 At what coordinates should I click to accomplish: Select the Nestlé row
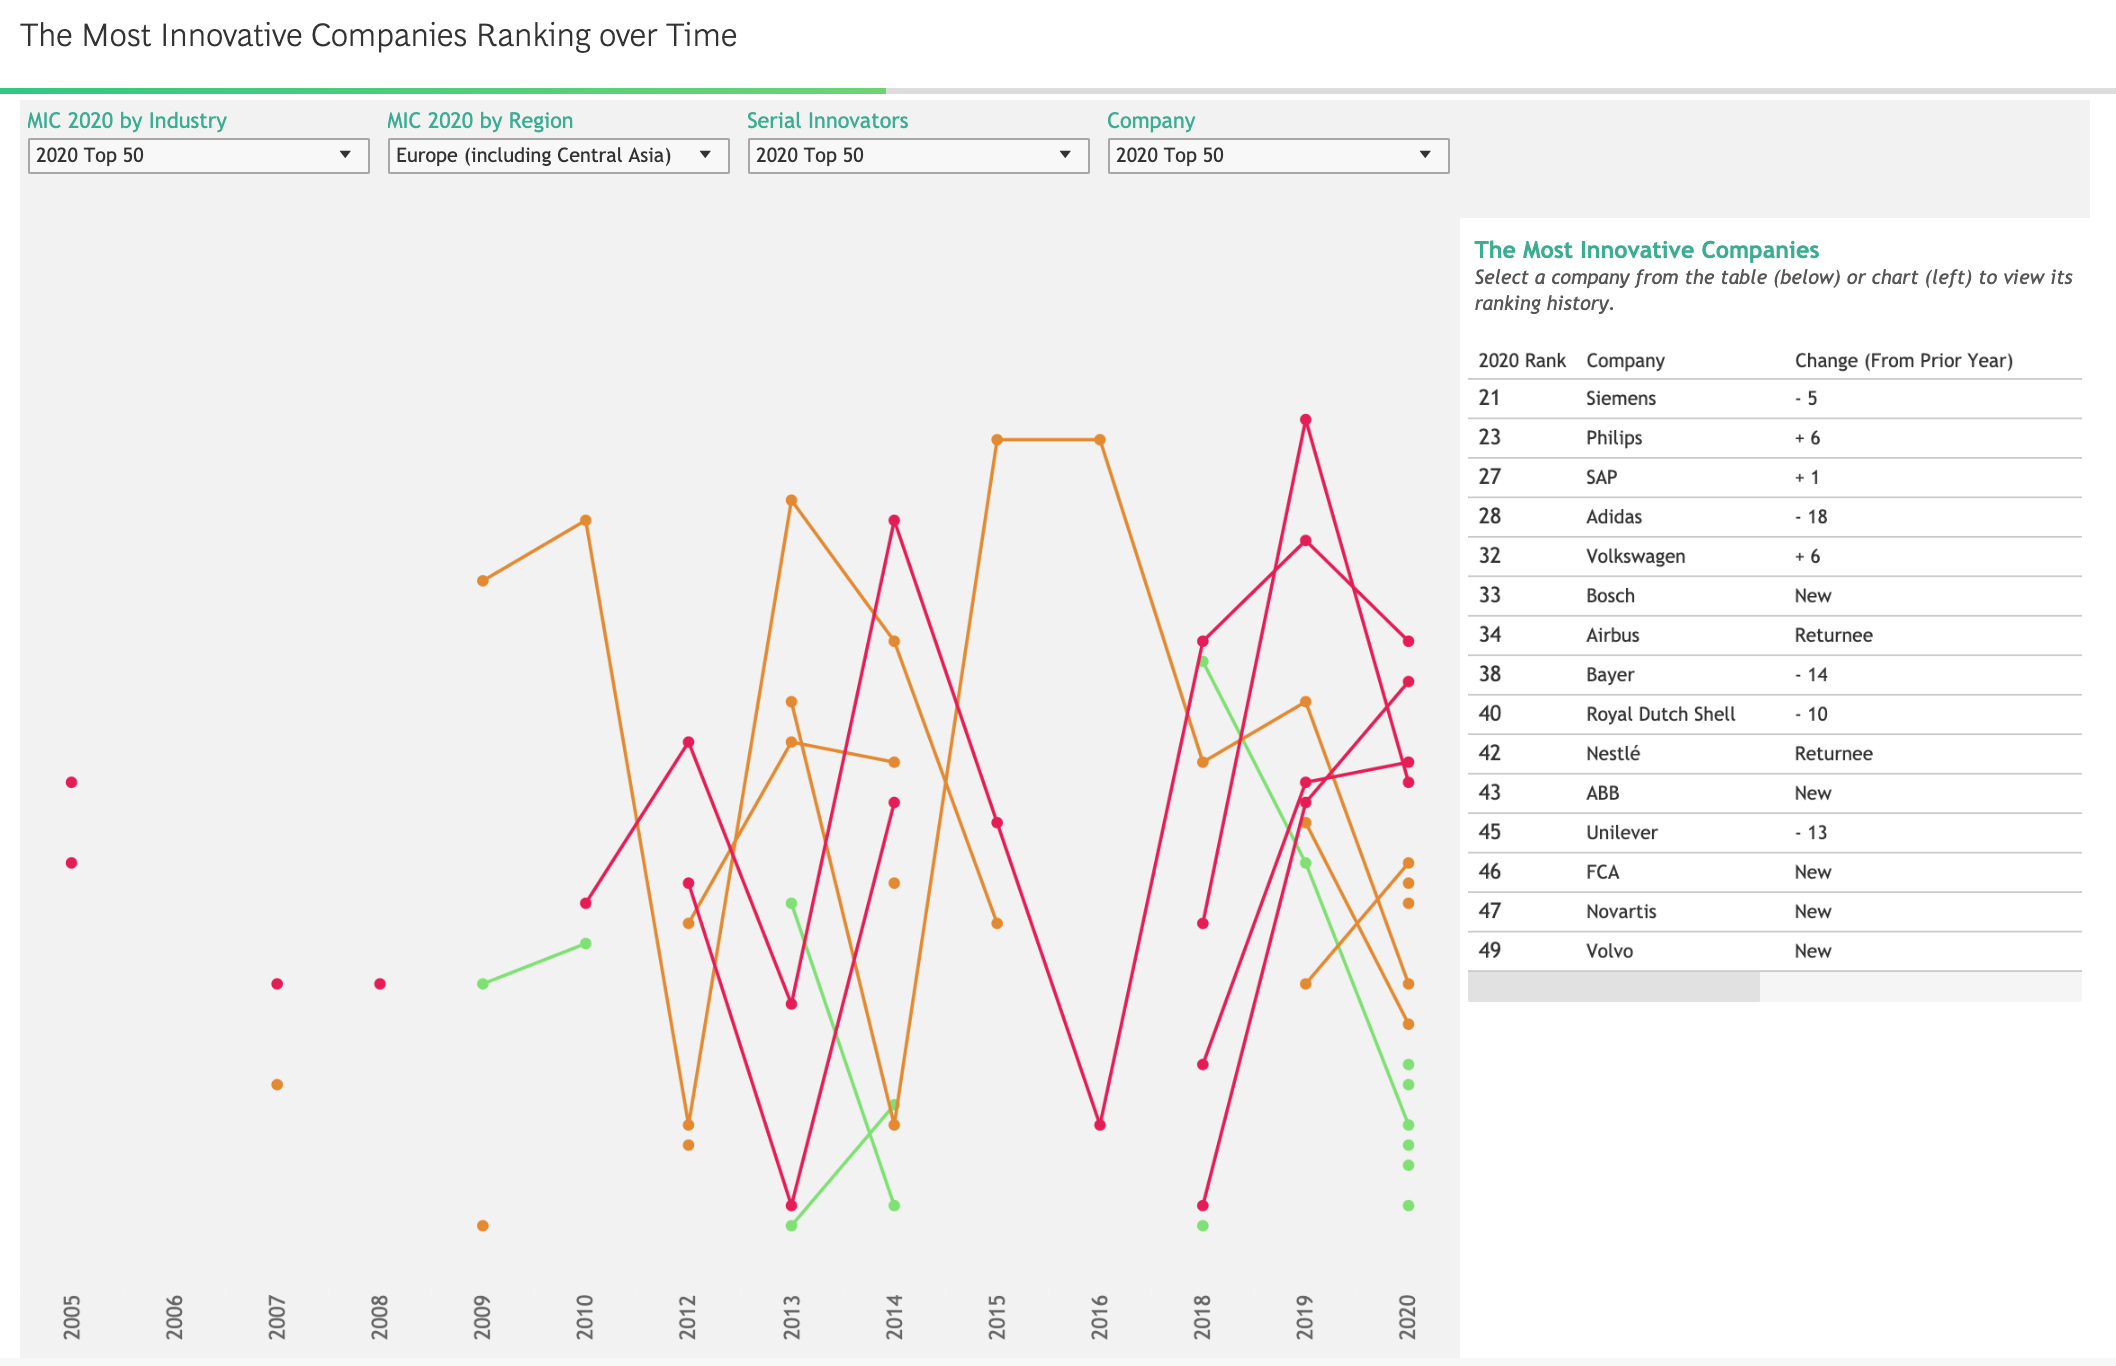click(x=1774, y=754)
